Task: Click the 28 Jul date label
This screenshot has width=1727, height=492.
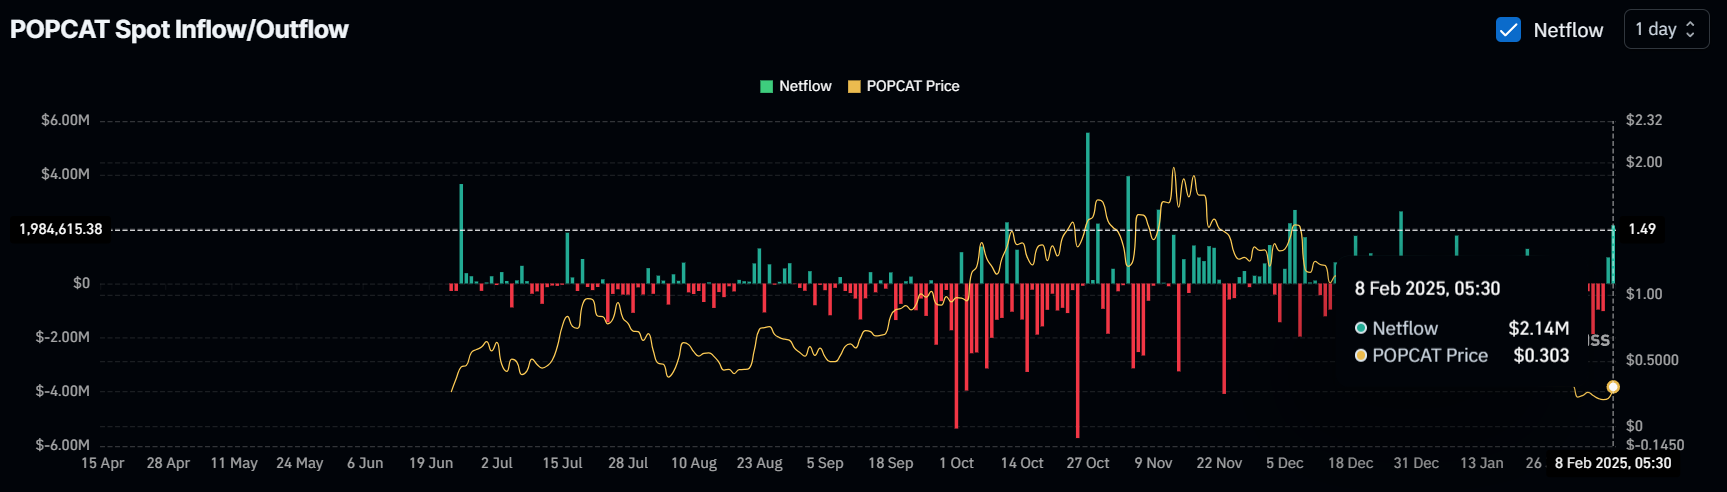Action: 628,463
